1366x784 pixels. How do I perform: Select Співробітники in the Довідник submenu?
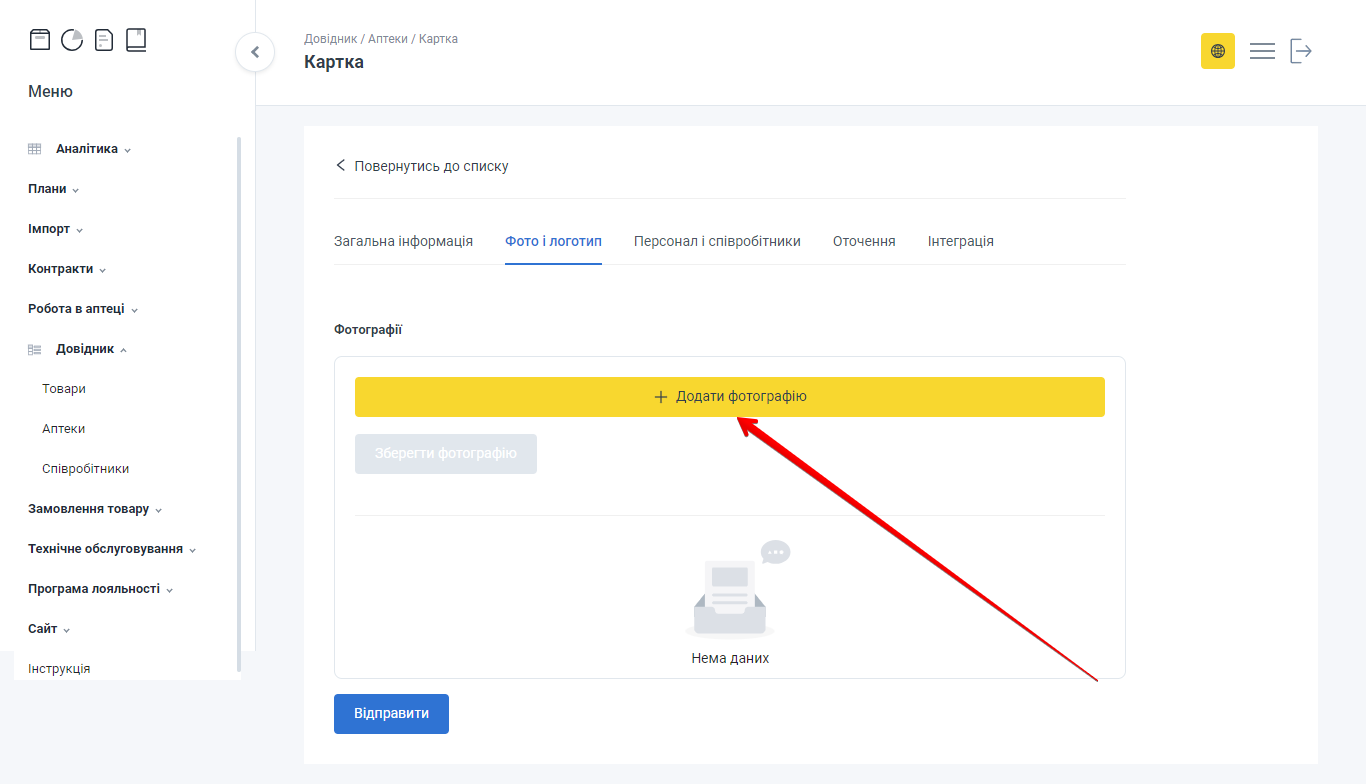pos(86,469)
